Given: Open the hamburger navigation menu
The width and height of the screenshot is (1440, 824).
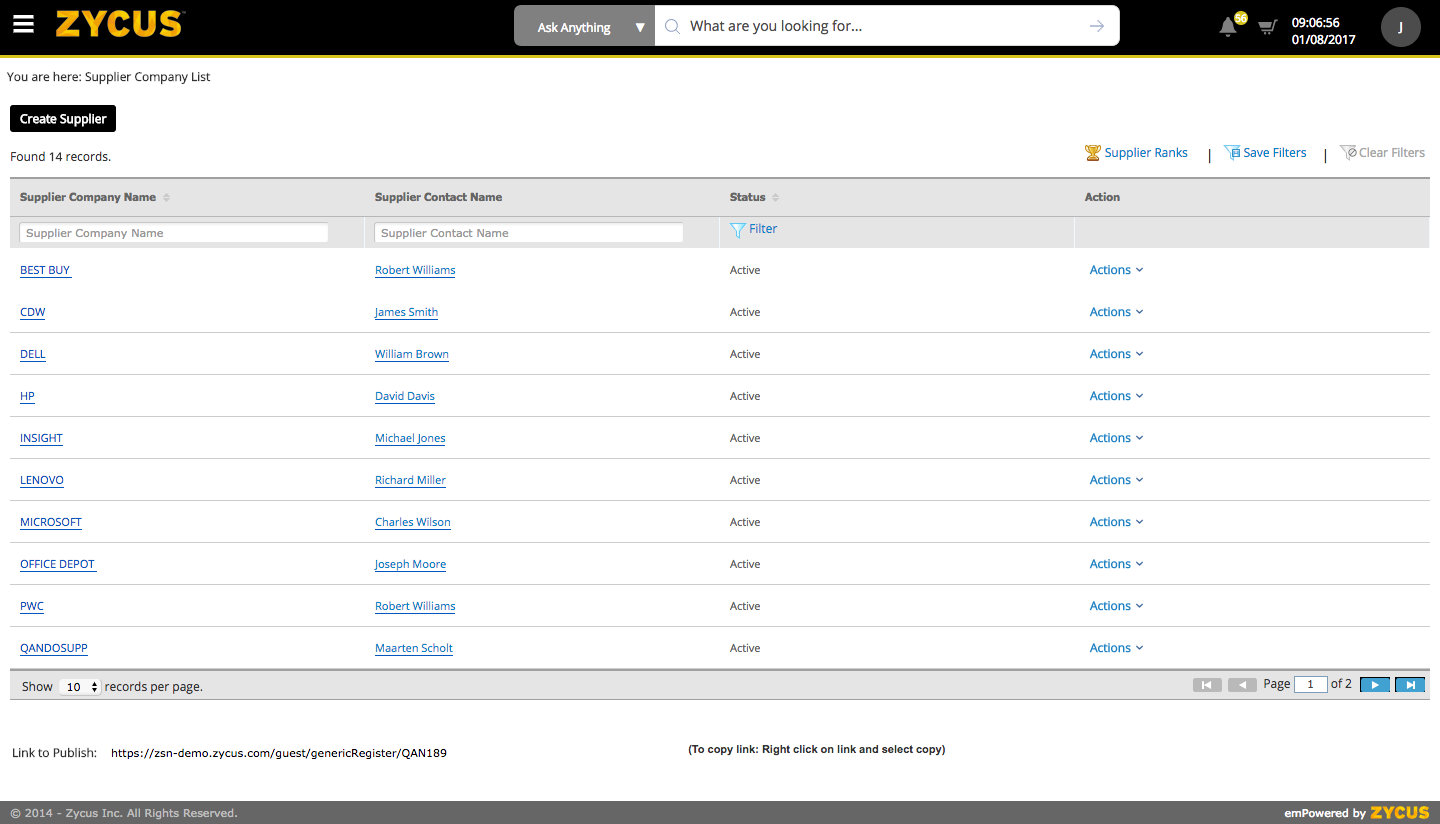Looking at the screenshot, I should coord(23,25).
